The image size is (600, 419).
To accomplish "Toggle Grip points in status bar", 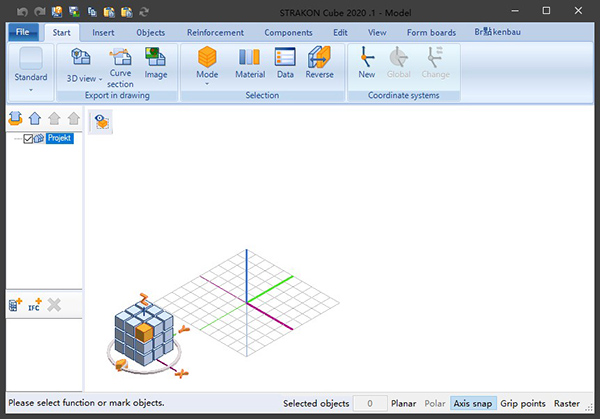I will [x=523, y=403].
